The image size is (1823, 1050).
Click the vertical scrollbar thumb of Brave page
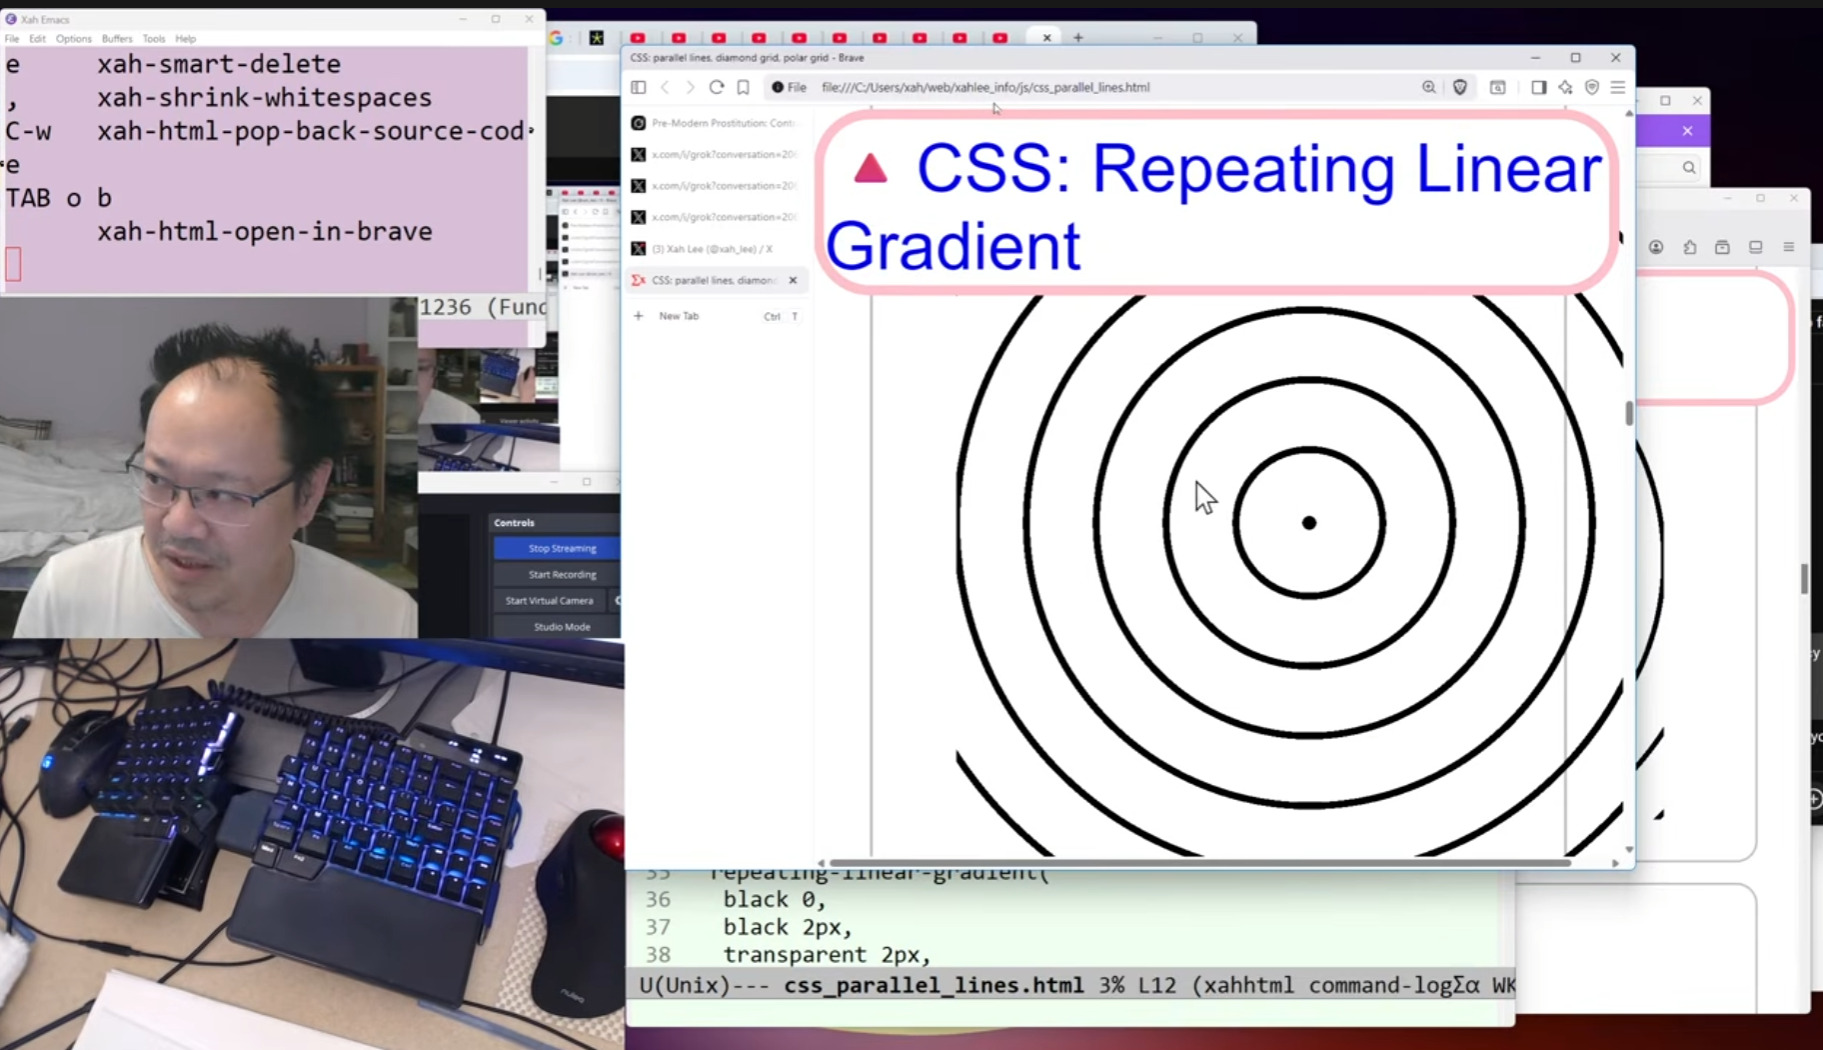[1629, 412]
